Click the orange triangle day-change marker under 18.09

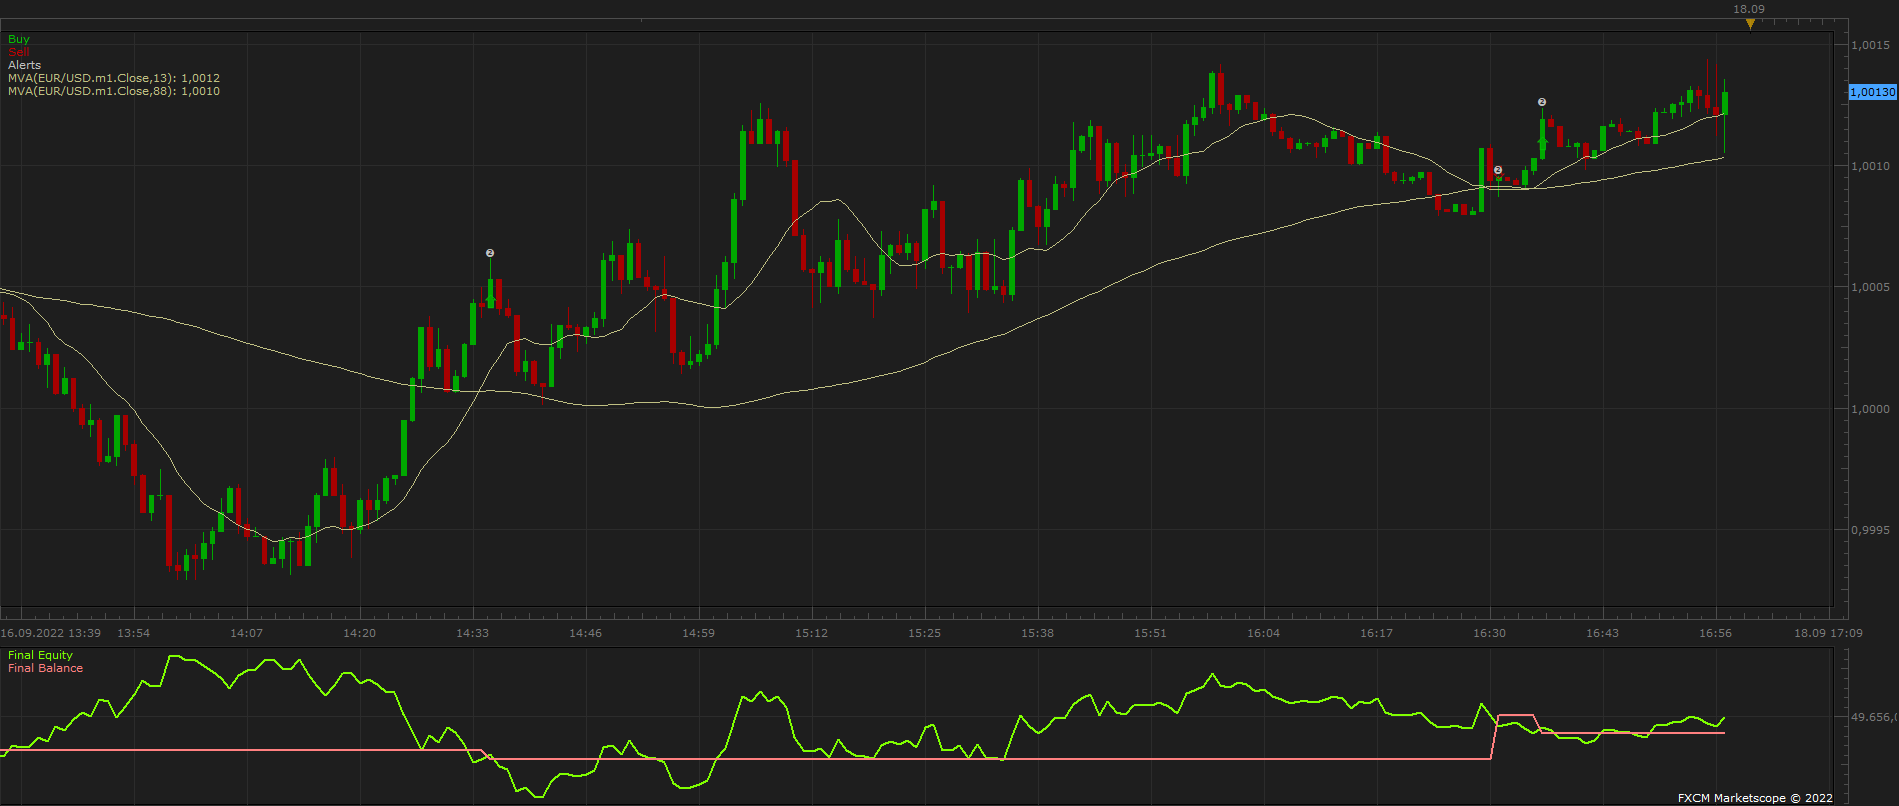click(1750, 24)
